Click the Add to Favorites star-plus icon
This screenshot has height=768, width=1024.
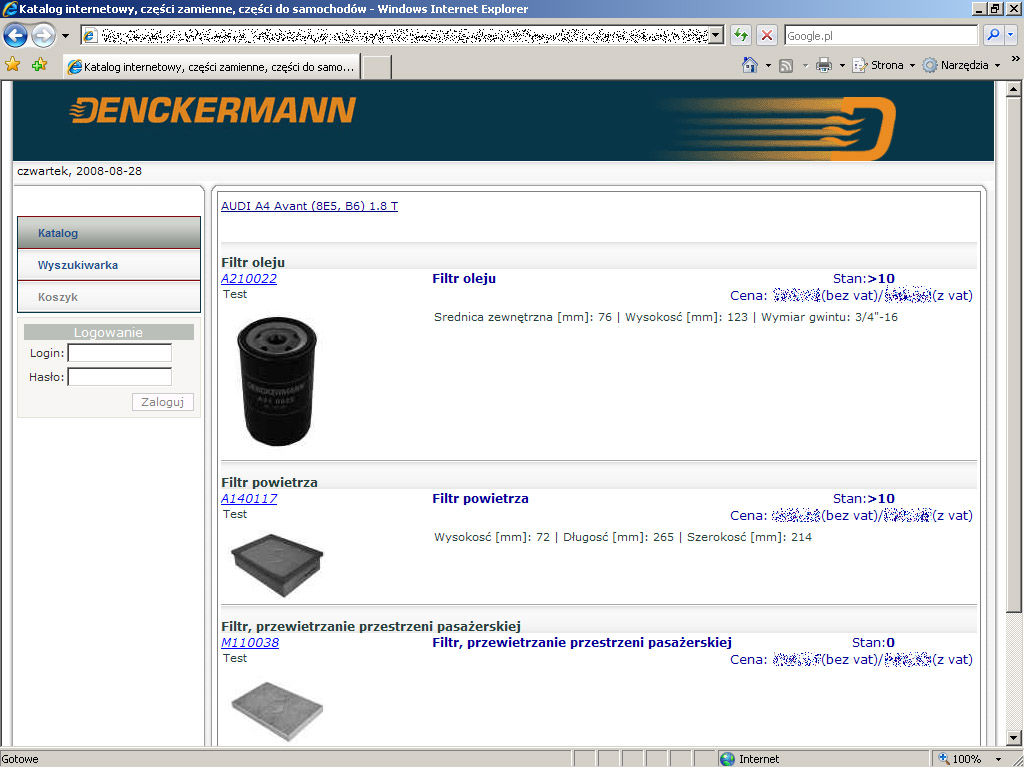point(39,64)
